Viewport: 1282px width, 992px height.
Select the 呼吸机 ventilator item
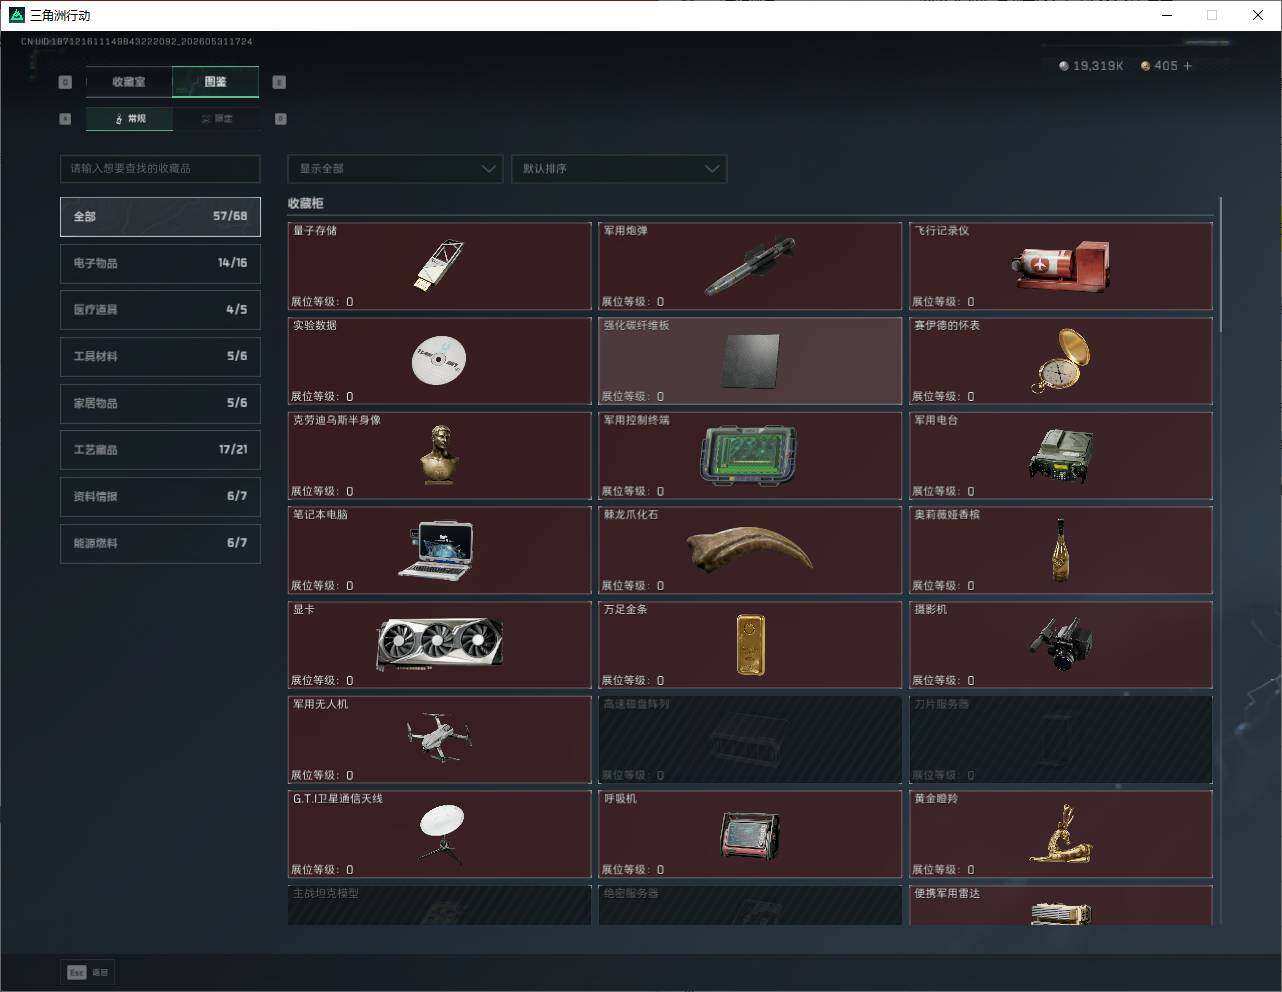coord(750,834)
